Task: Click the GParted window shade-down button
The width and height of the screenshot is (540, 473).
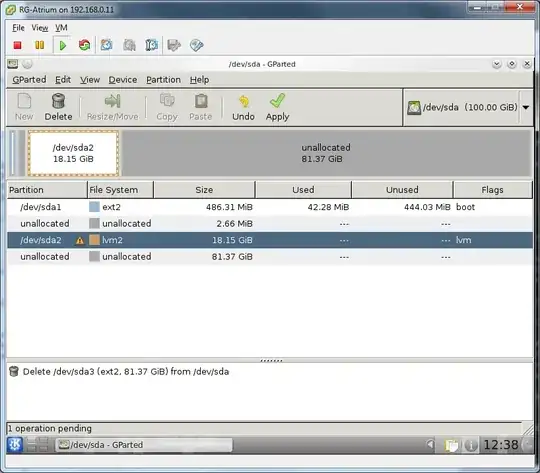Action: pos(497,64)
